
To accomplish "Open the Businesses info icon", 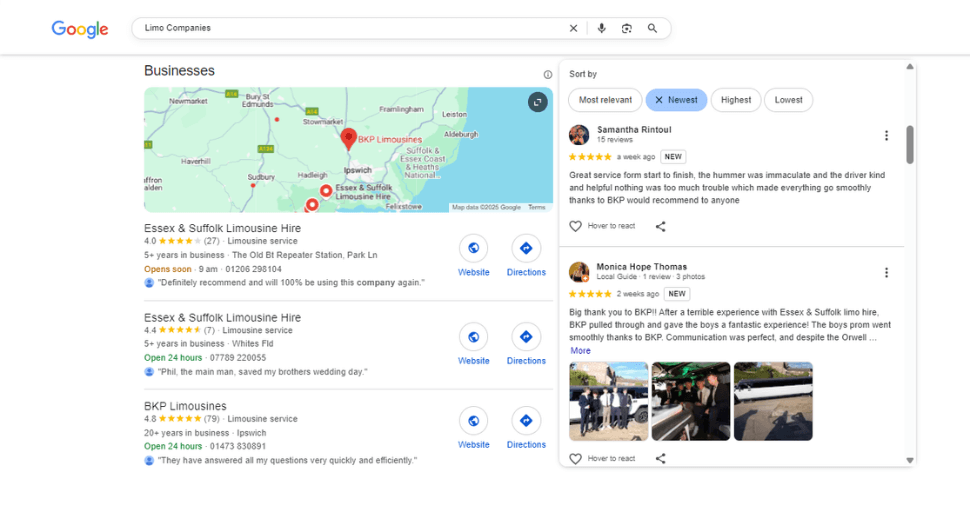I will pos(547,75).
